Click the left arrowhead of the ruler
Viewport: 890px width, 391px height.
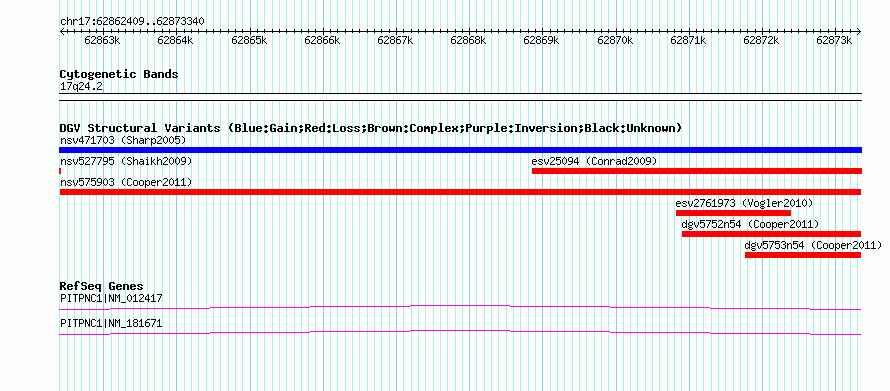62,31
